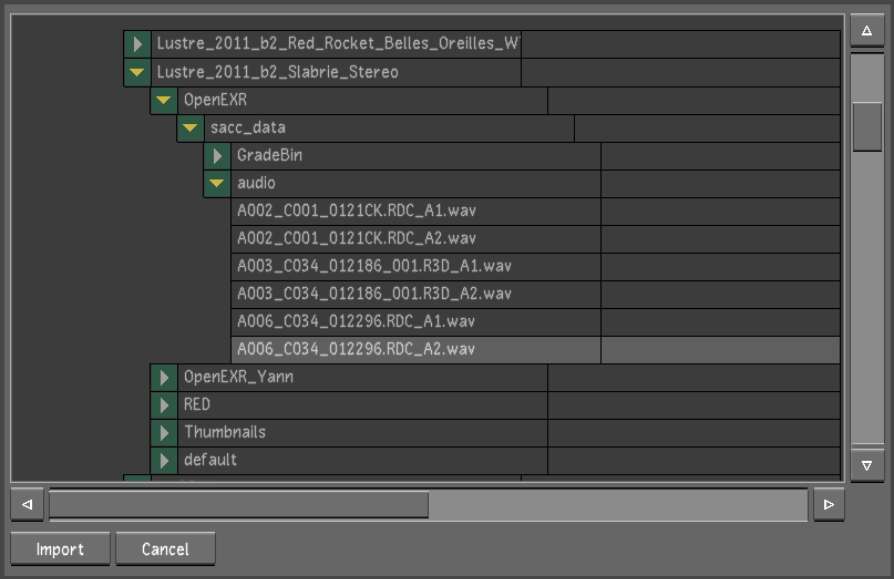Click the GradeBin row label
Screen dimensions: 894x579
270,156
